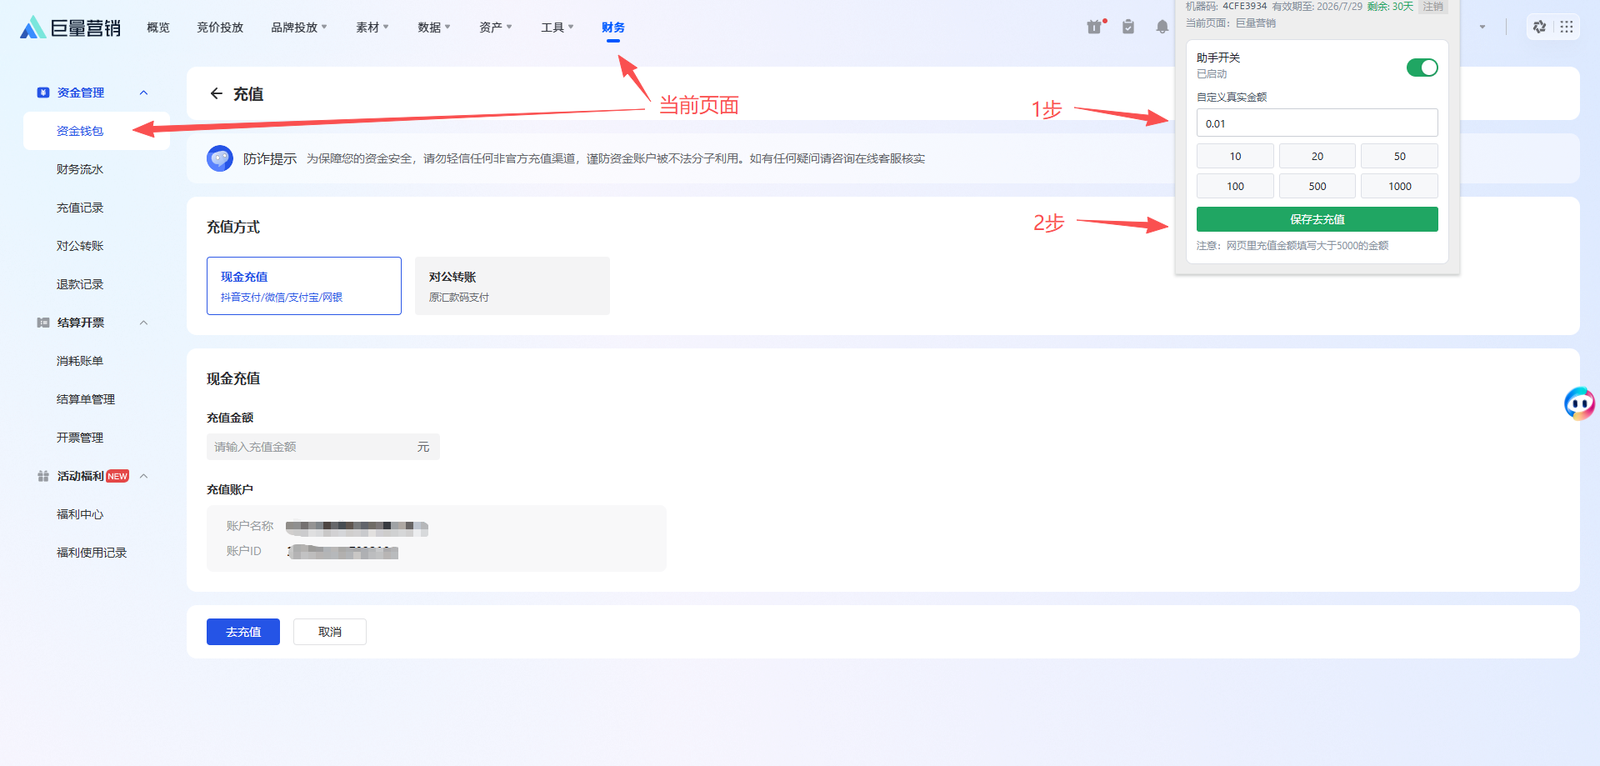The image size is (1600, 766).
Task: Select the 对公转账 payment method
Action: coord(512,286)
